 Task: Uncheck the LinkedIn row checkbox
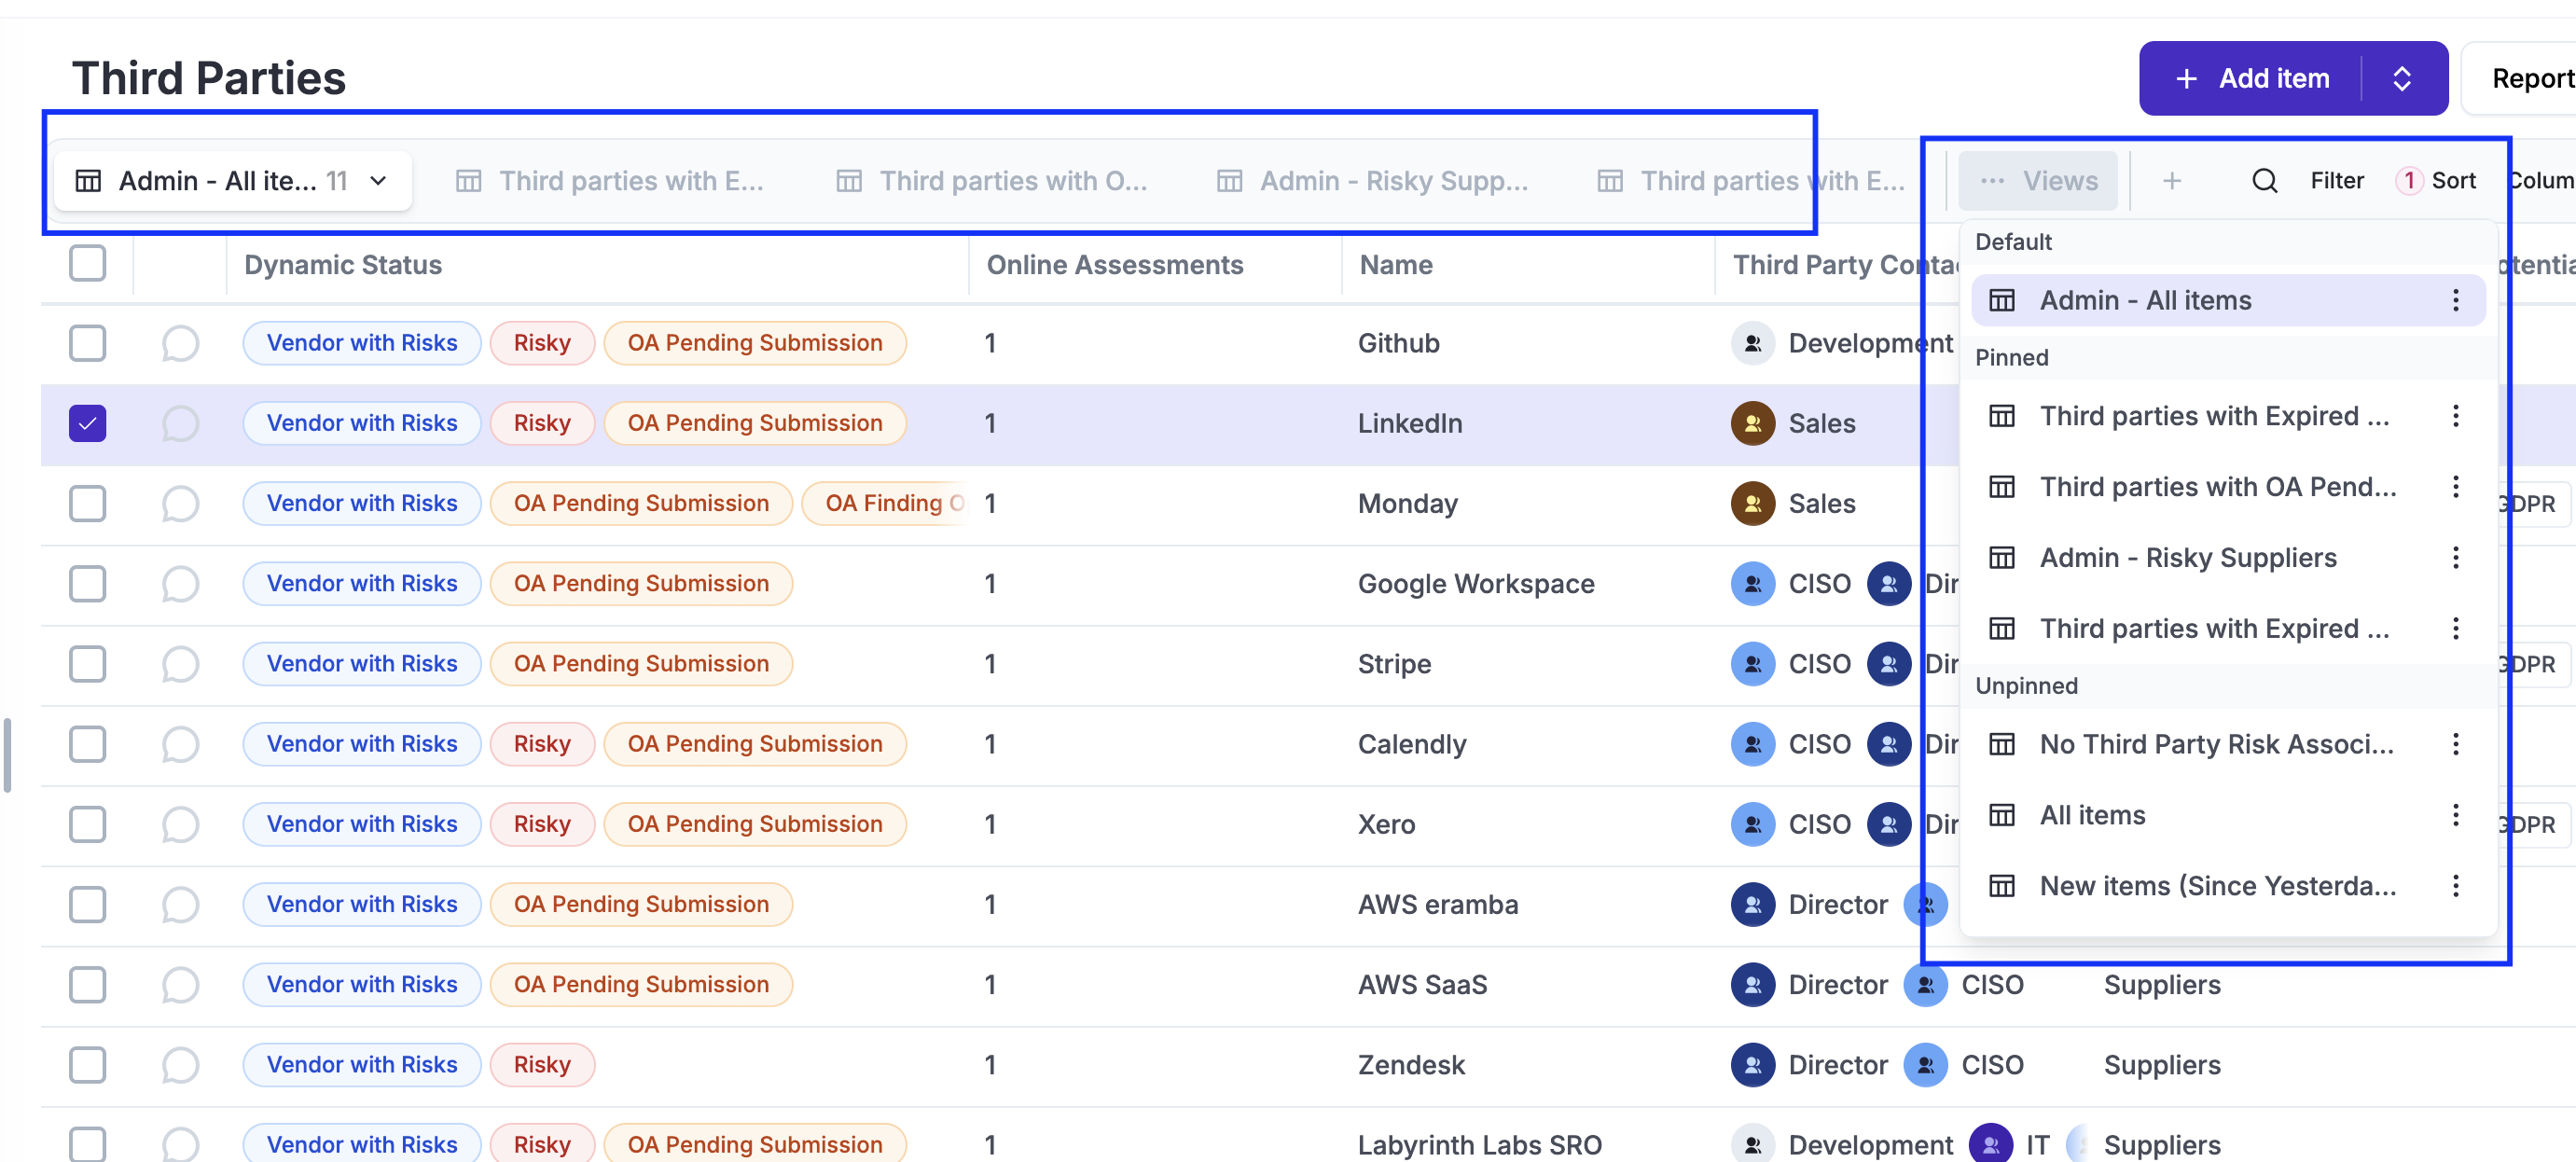pyautogui.click(x=88, y=423)
